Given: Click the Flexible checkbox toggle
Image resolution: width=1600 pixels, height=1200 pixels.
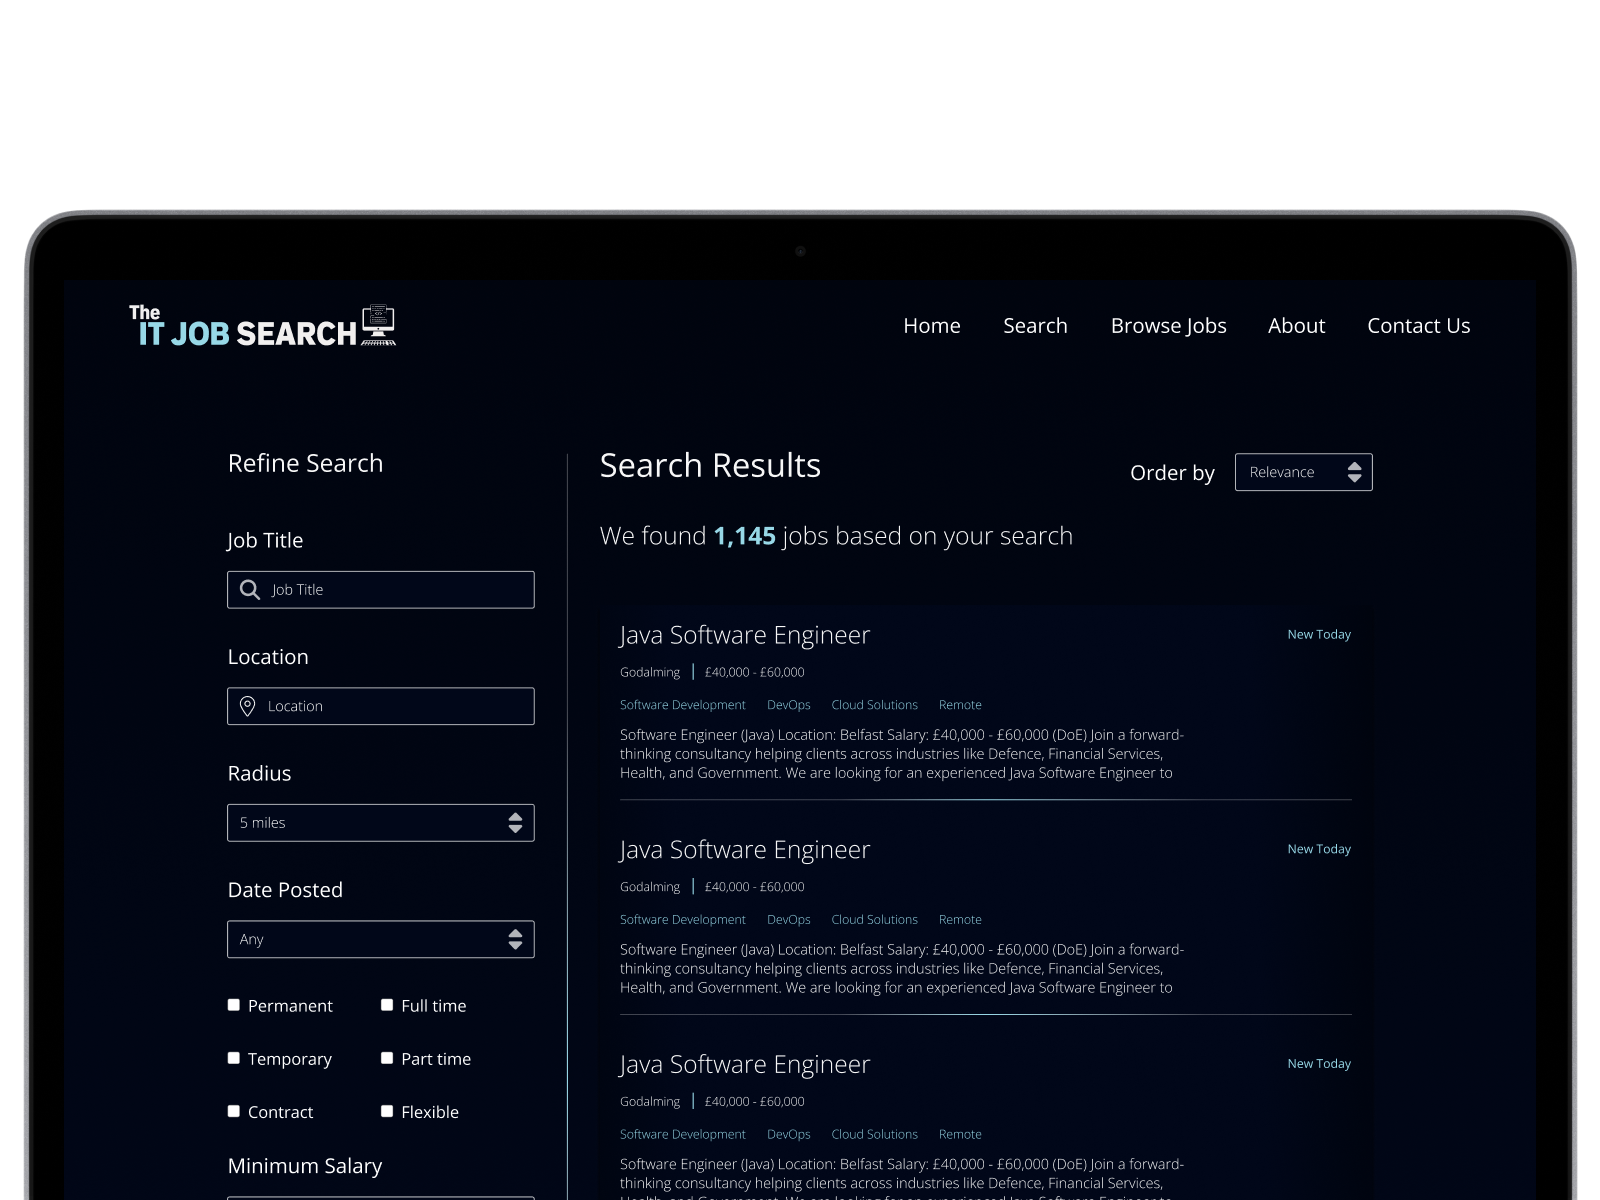Looking at the screenshot, I should [x=387, y=1110].
